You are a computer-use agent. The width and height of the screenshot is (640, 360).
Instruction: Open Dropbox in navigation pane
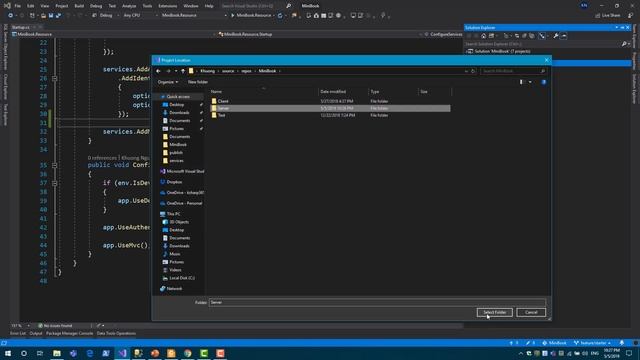tap(174, 182)
